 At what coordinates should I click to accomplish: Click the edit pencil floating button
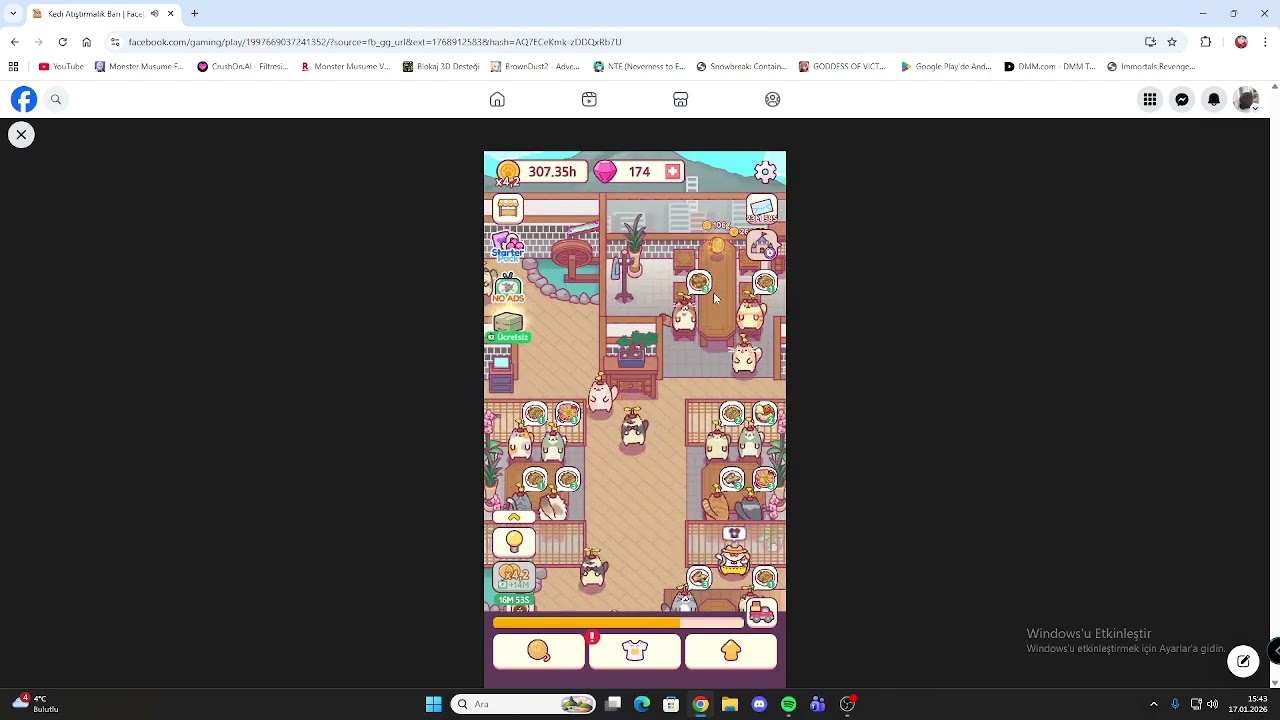coord(1243,661)
